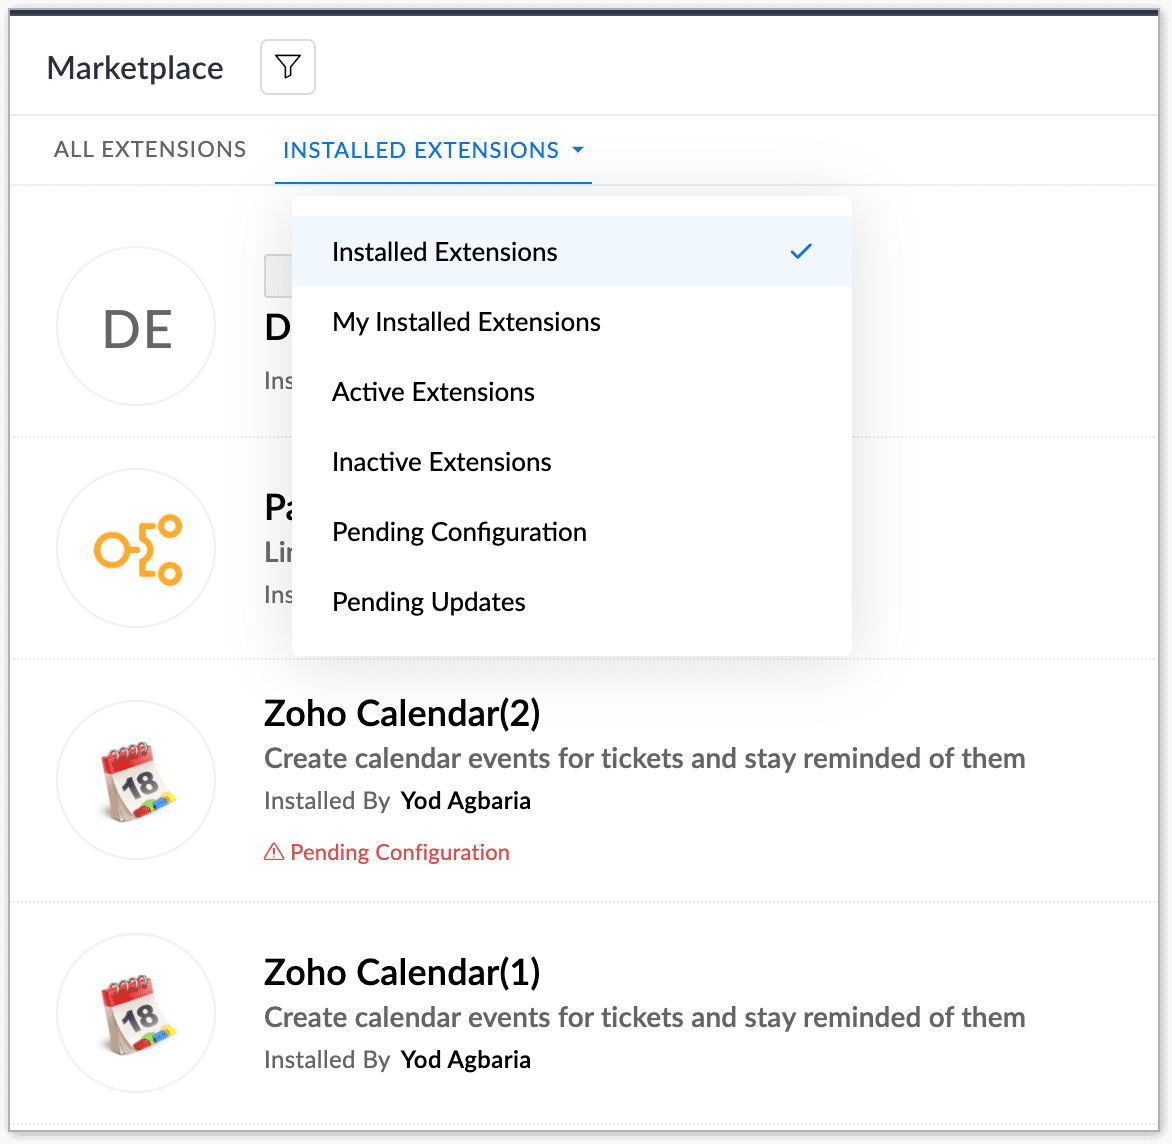
Task: Click the Zoho Calendar(1) calendar icon
Action: coord(137,1013)
